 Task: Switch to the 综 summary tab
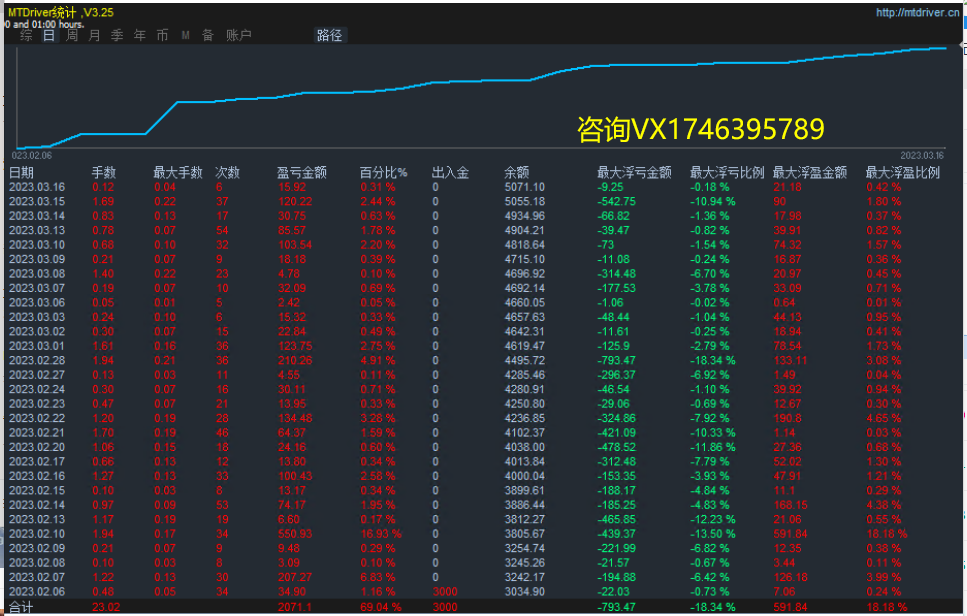pyautogui.click(x=26, y=35)
